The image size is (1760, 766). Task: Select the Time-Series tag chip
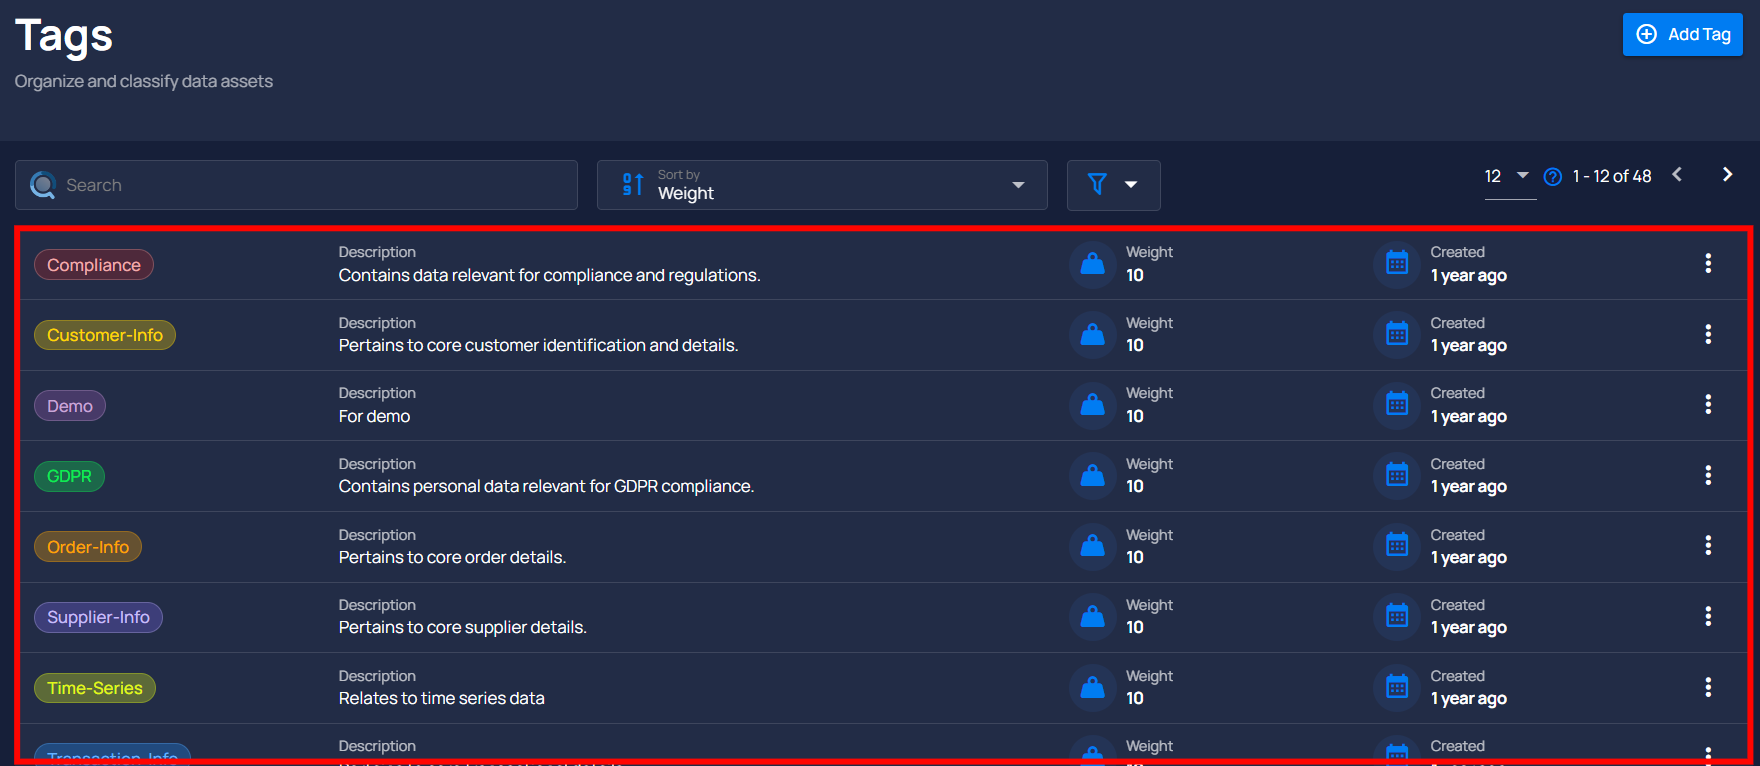(x=95, y=688)
